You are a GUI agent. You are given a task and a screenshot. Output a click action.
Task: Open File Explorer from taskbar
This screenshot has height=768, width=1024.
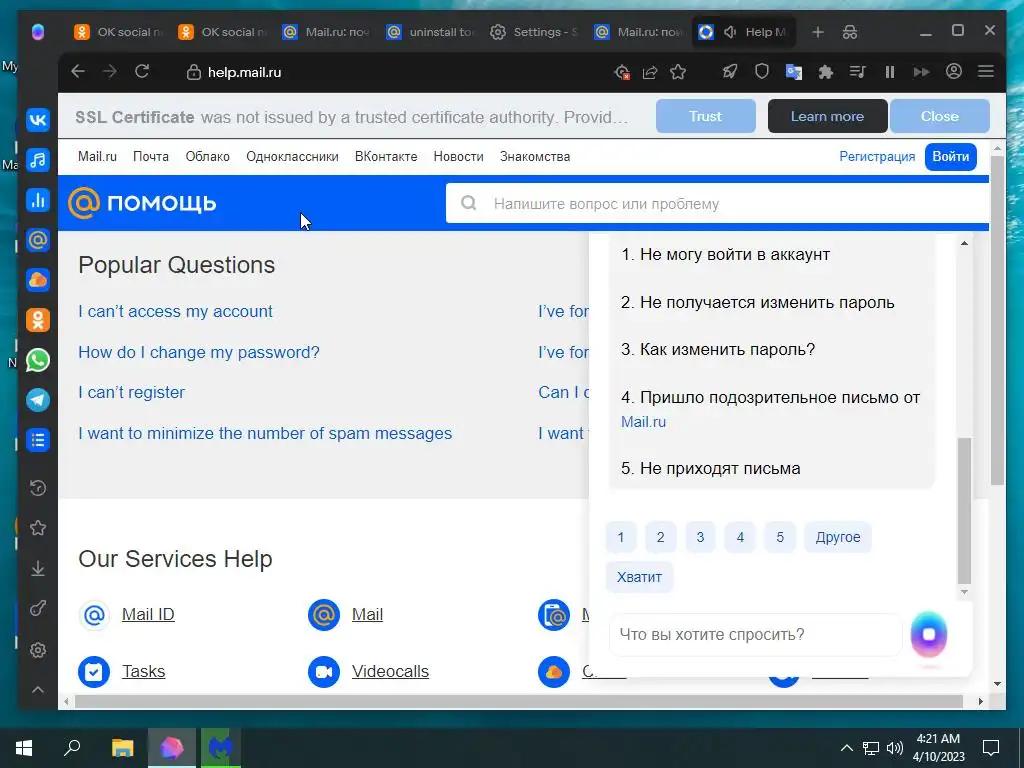coord(122,748)
